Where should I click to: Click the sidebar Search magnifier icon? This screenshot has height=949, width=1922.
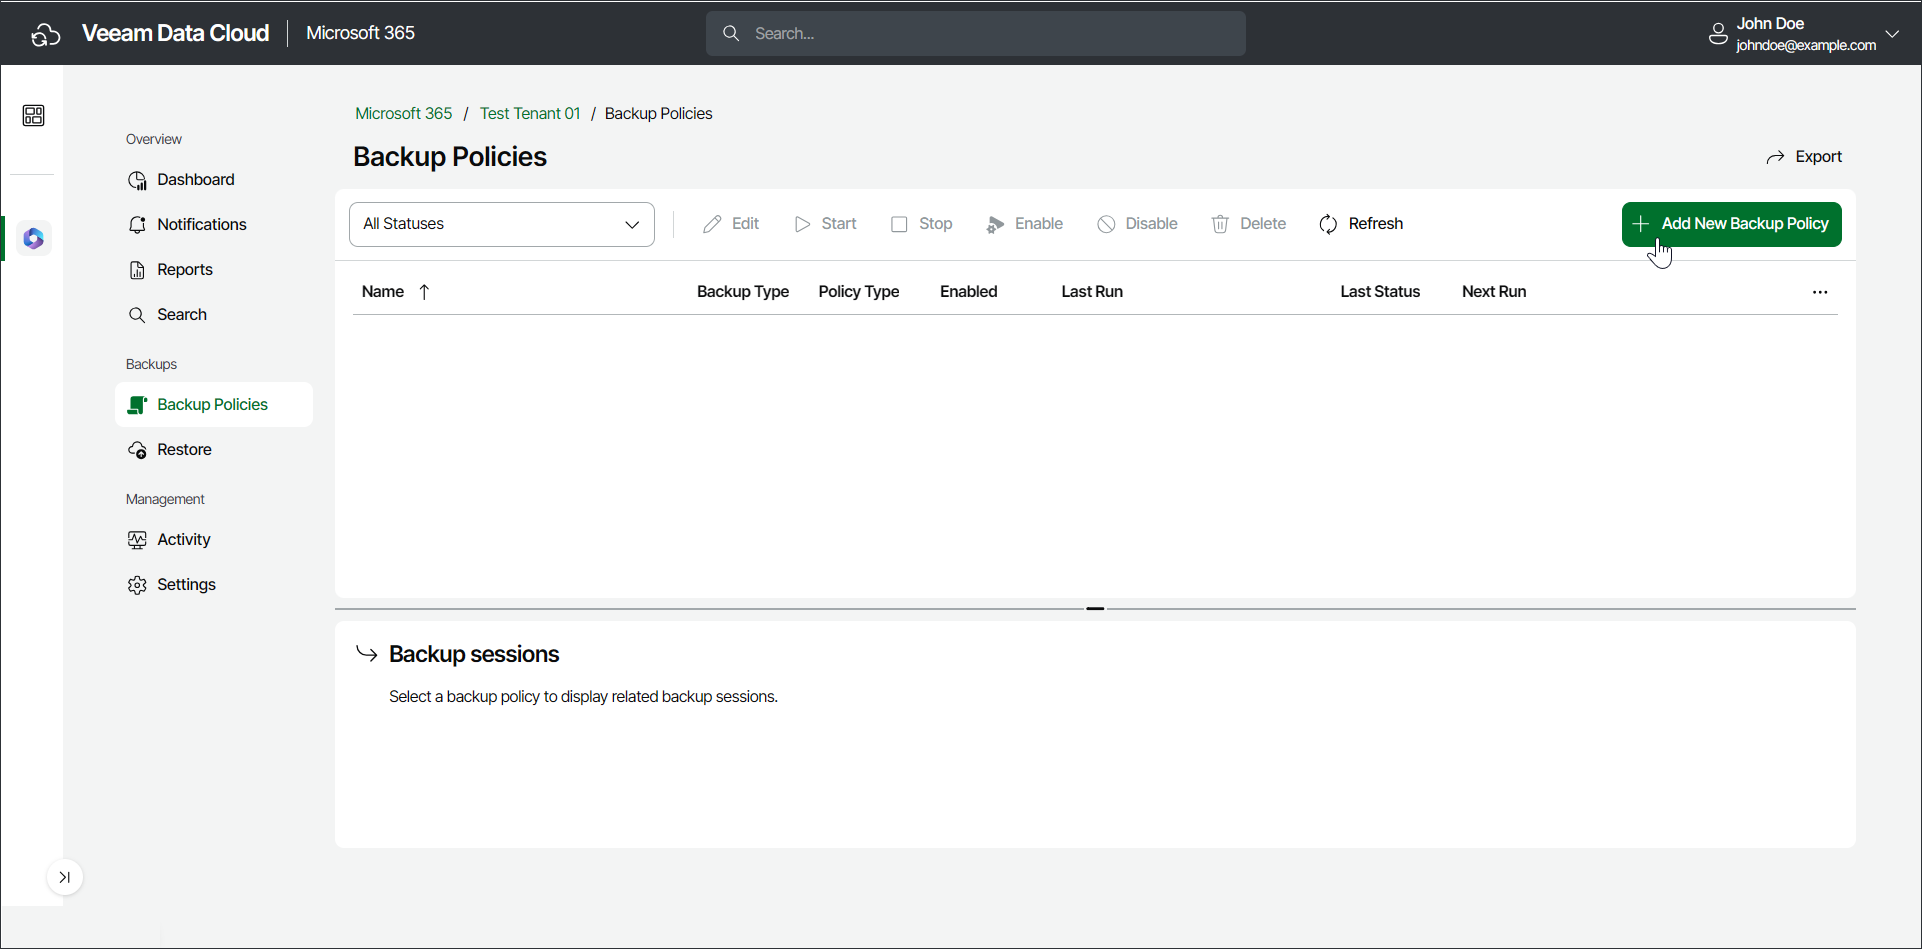137,315
